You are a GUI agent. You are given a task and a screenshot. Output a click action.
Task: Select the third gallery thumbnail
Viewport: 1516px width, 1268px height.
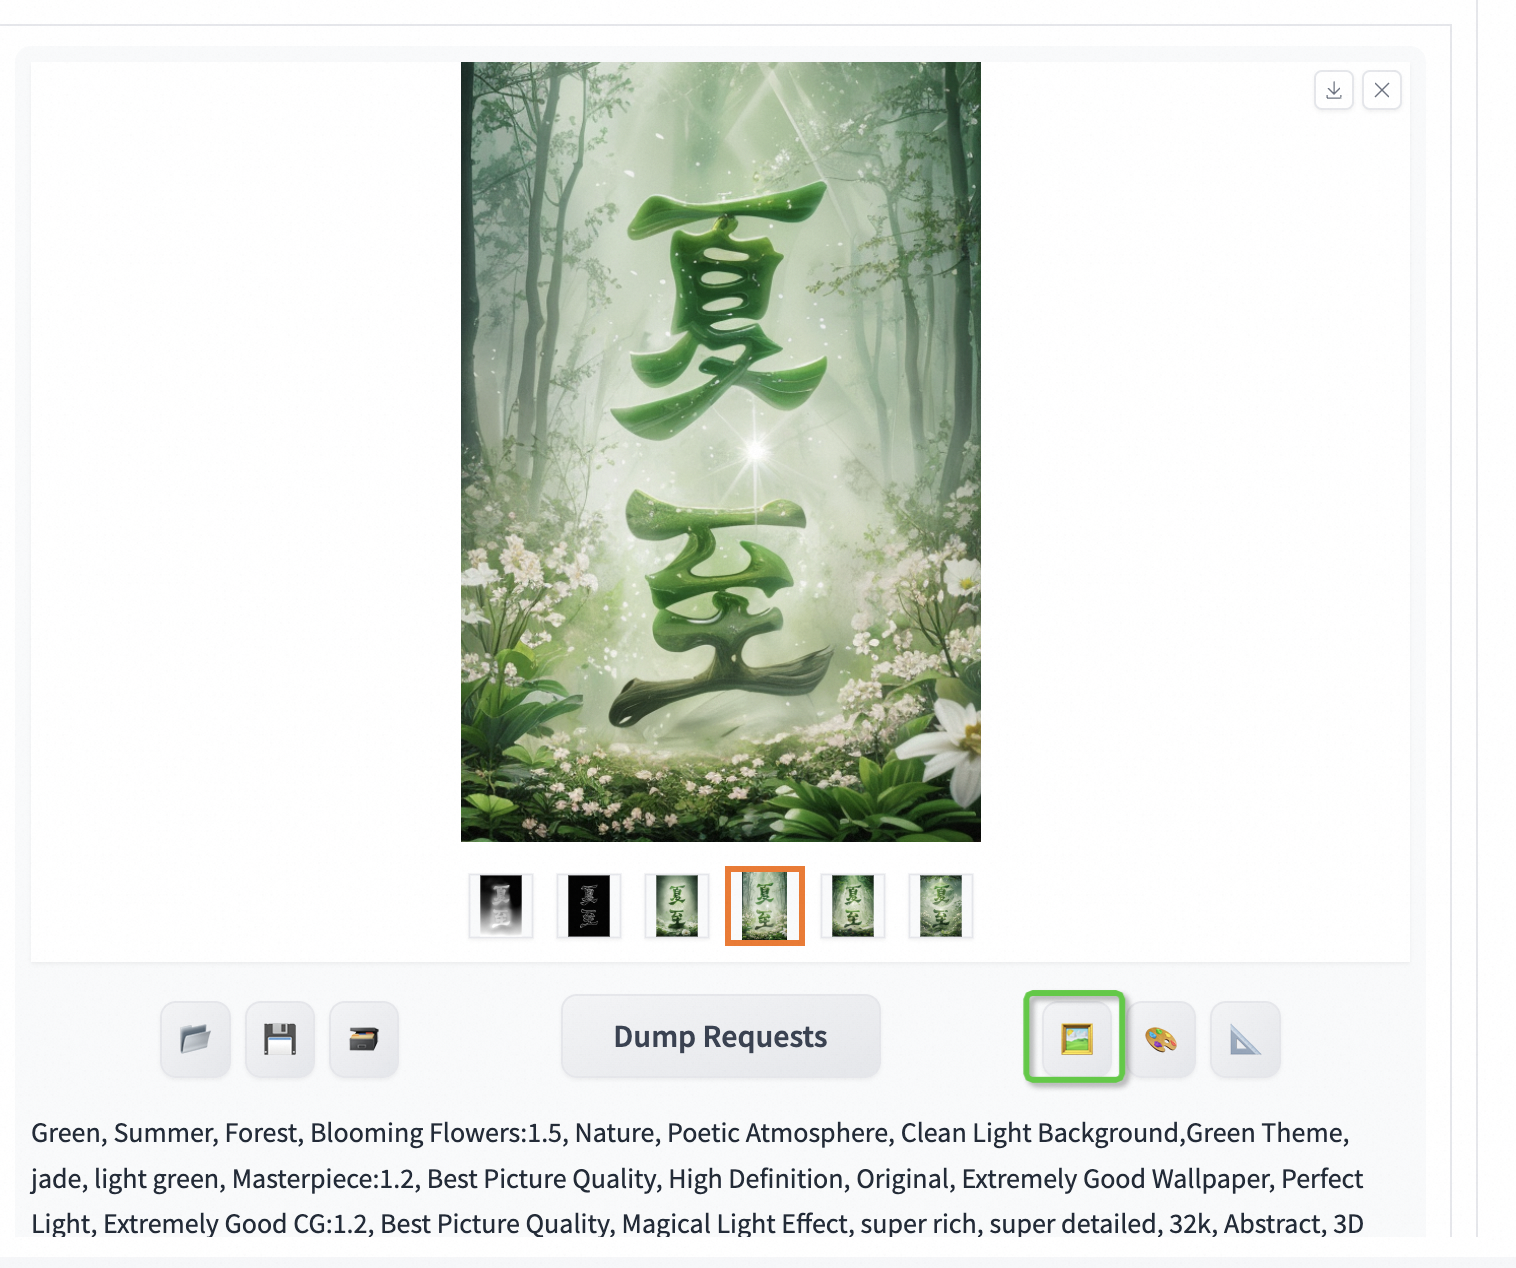(x=677, y=906)
